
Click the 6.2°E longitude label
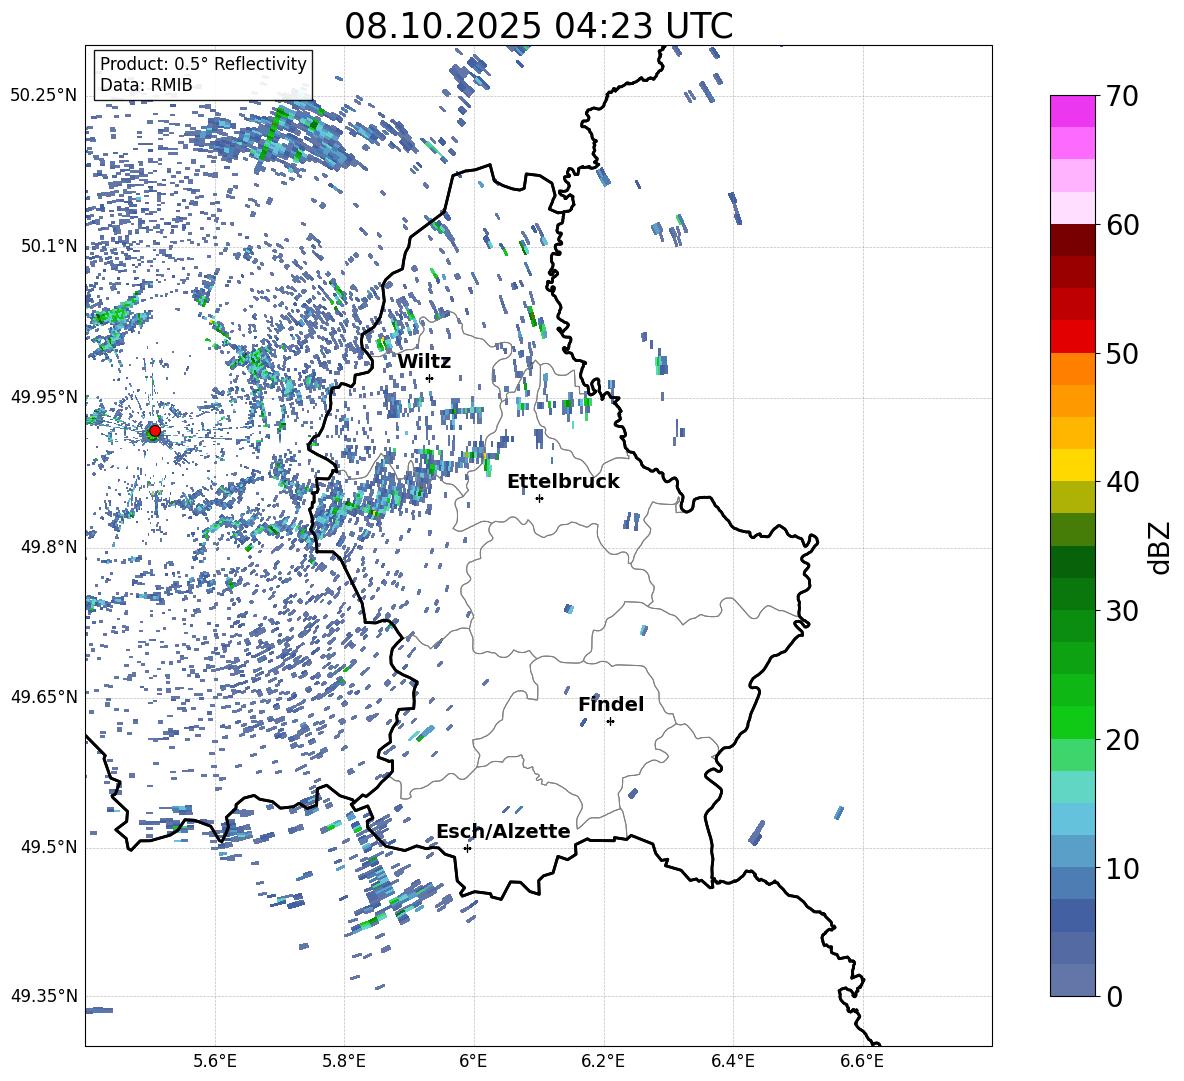coord(603,1061)
